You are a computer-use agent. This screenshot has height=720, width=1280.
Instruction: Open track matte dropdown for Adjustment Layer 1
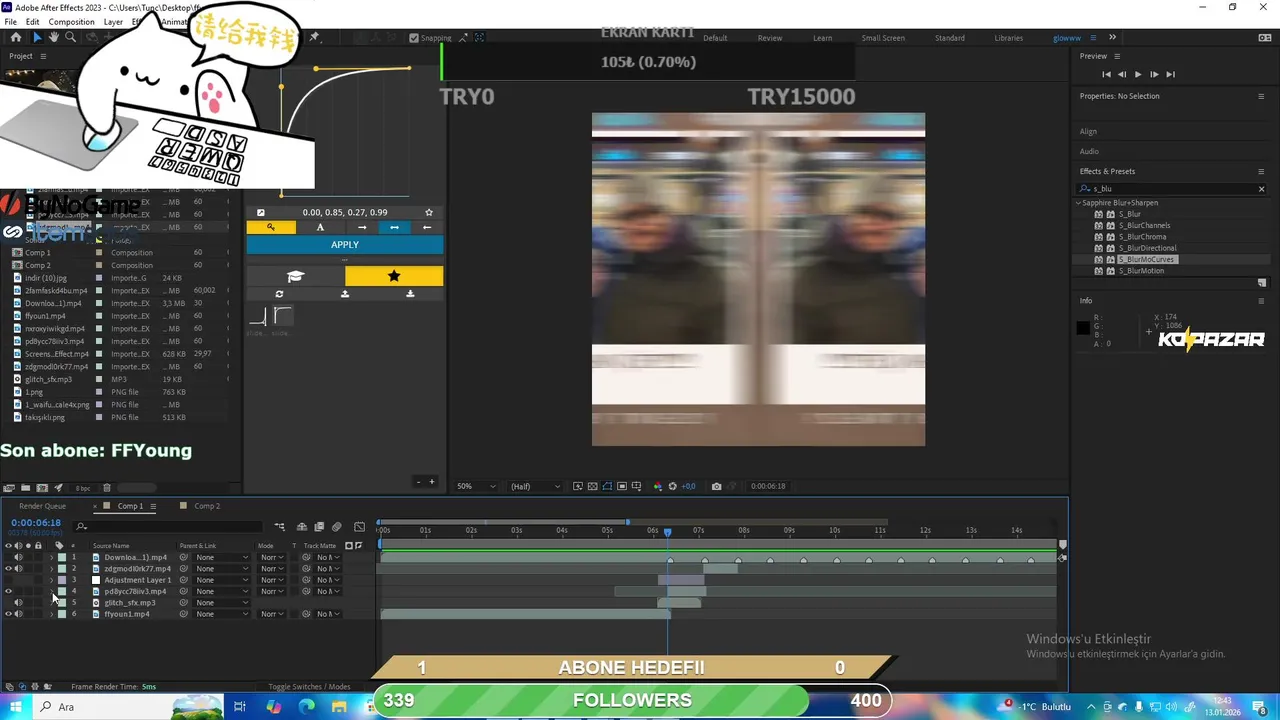click(327, 580)
